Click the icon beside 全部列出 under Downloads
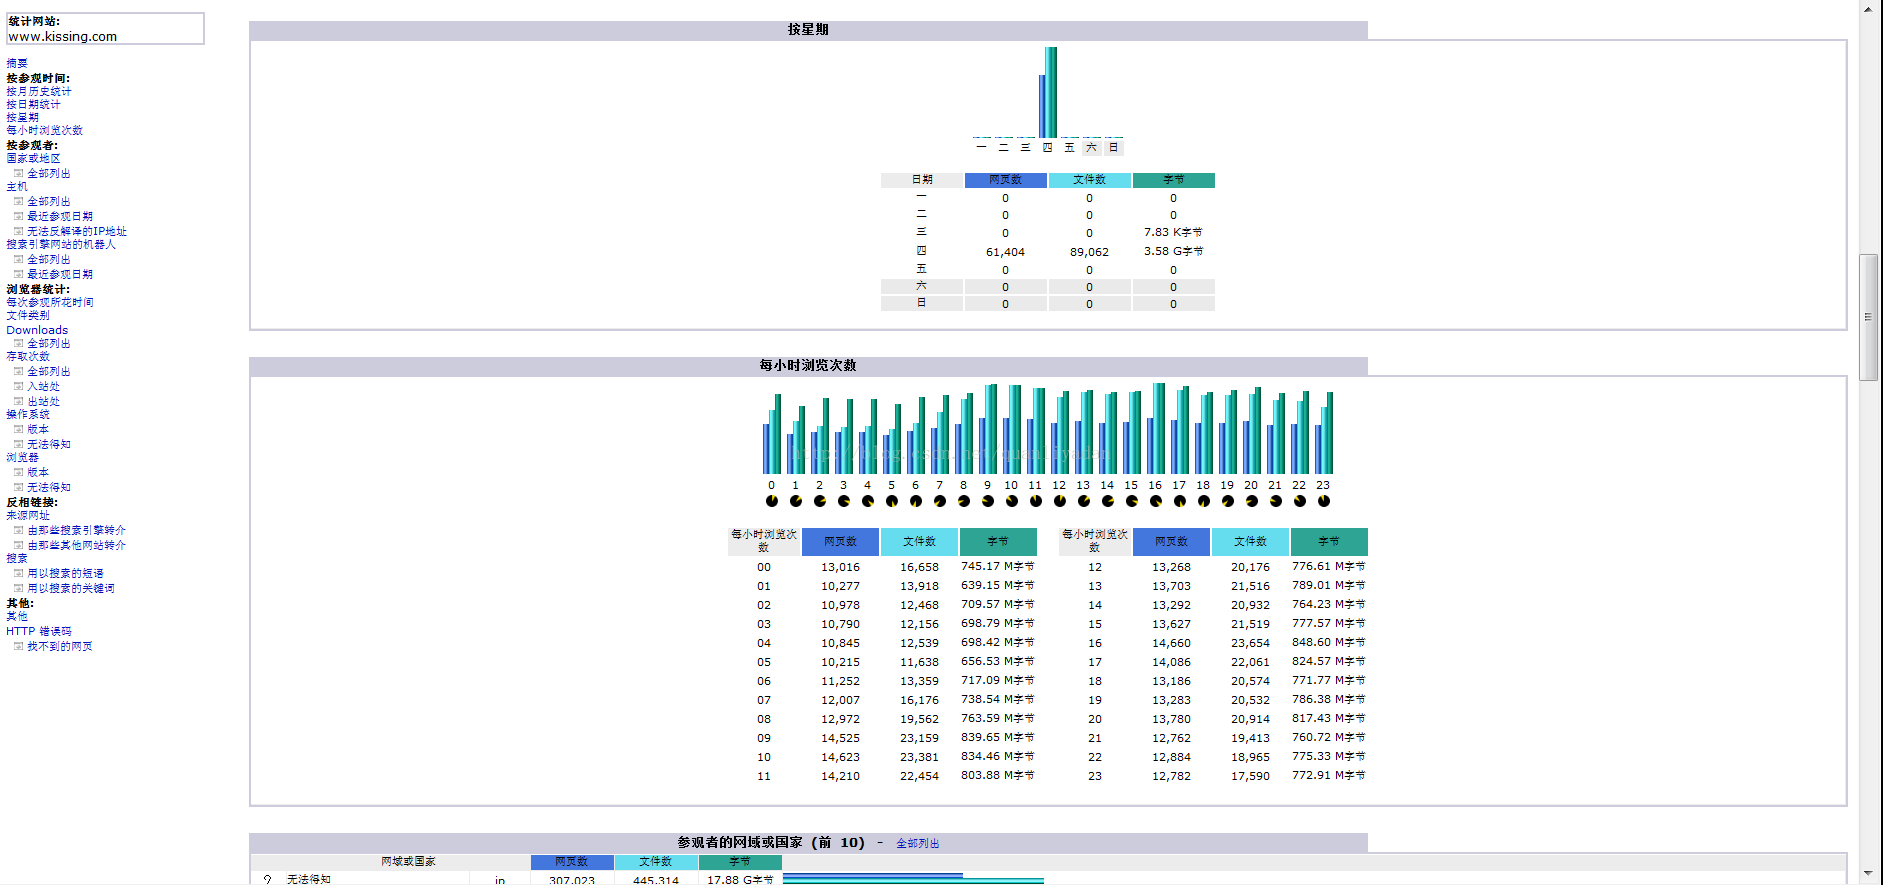Viewport: 1883px width, 885px height. pyautogui.click(x=18, y=343)
